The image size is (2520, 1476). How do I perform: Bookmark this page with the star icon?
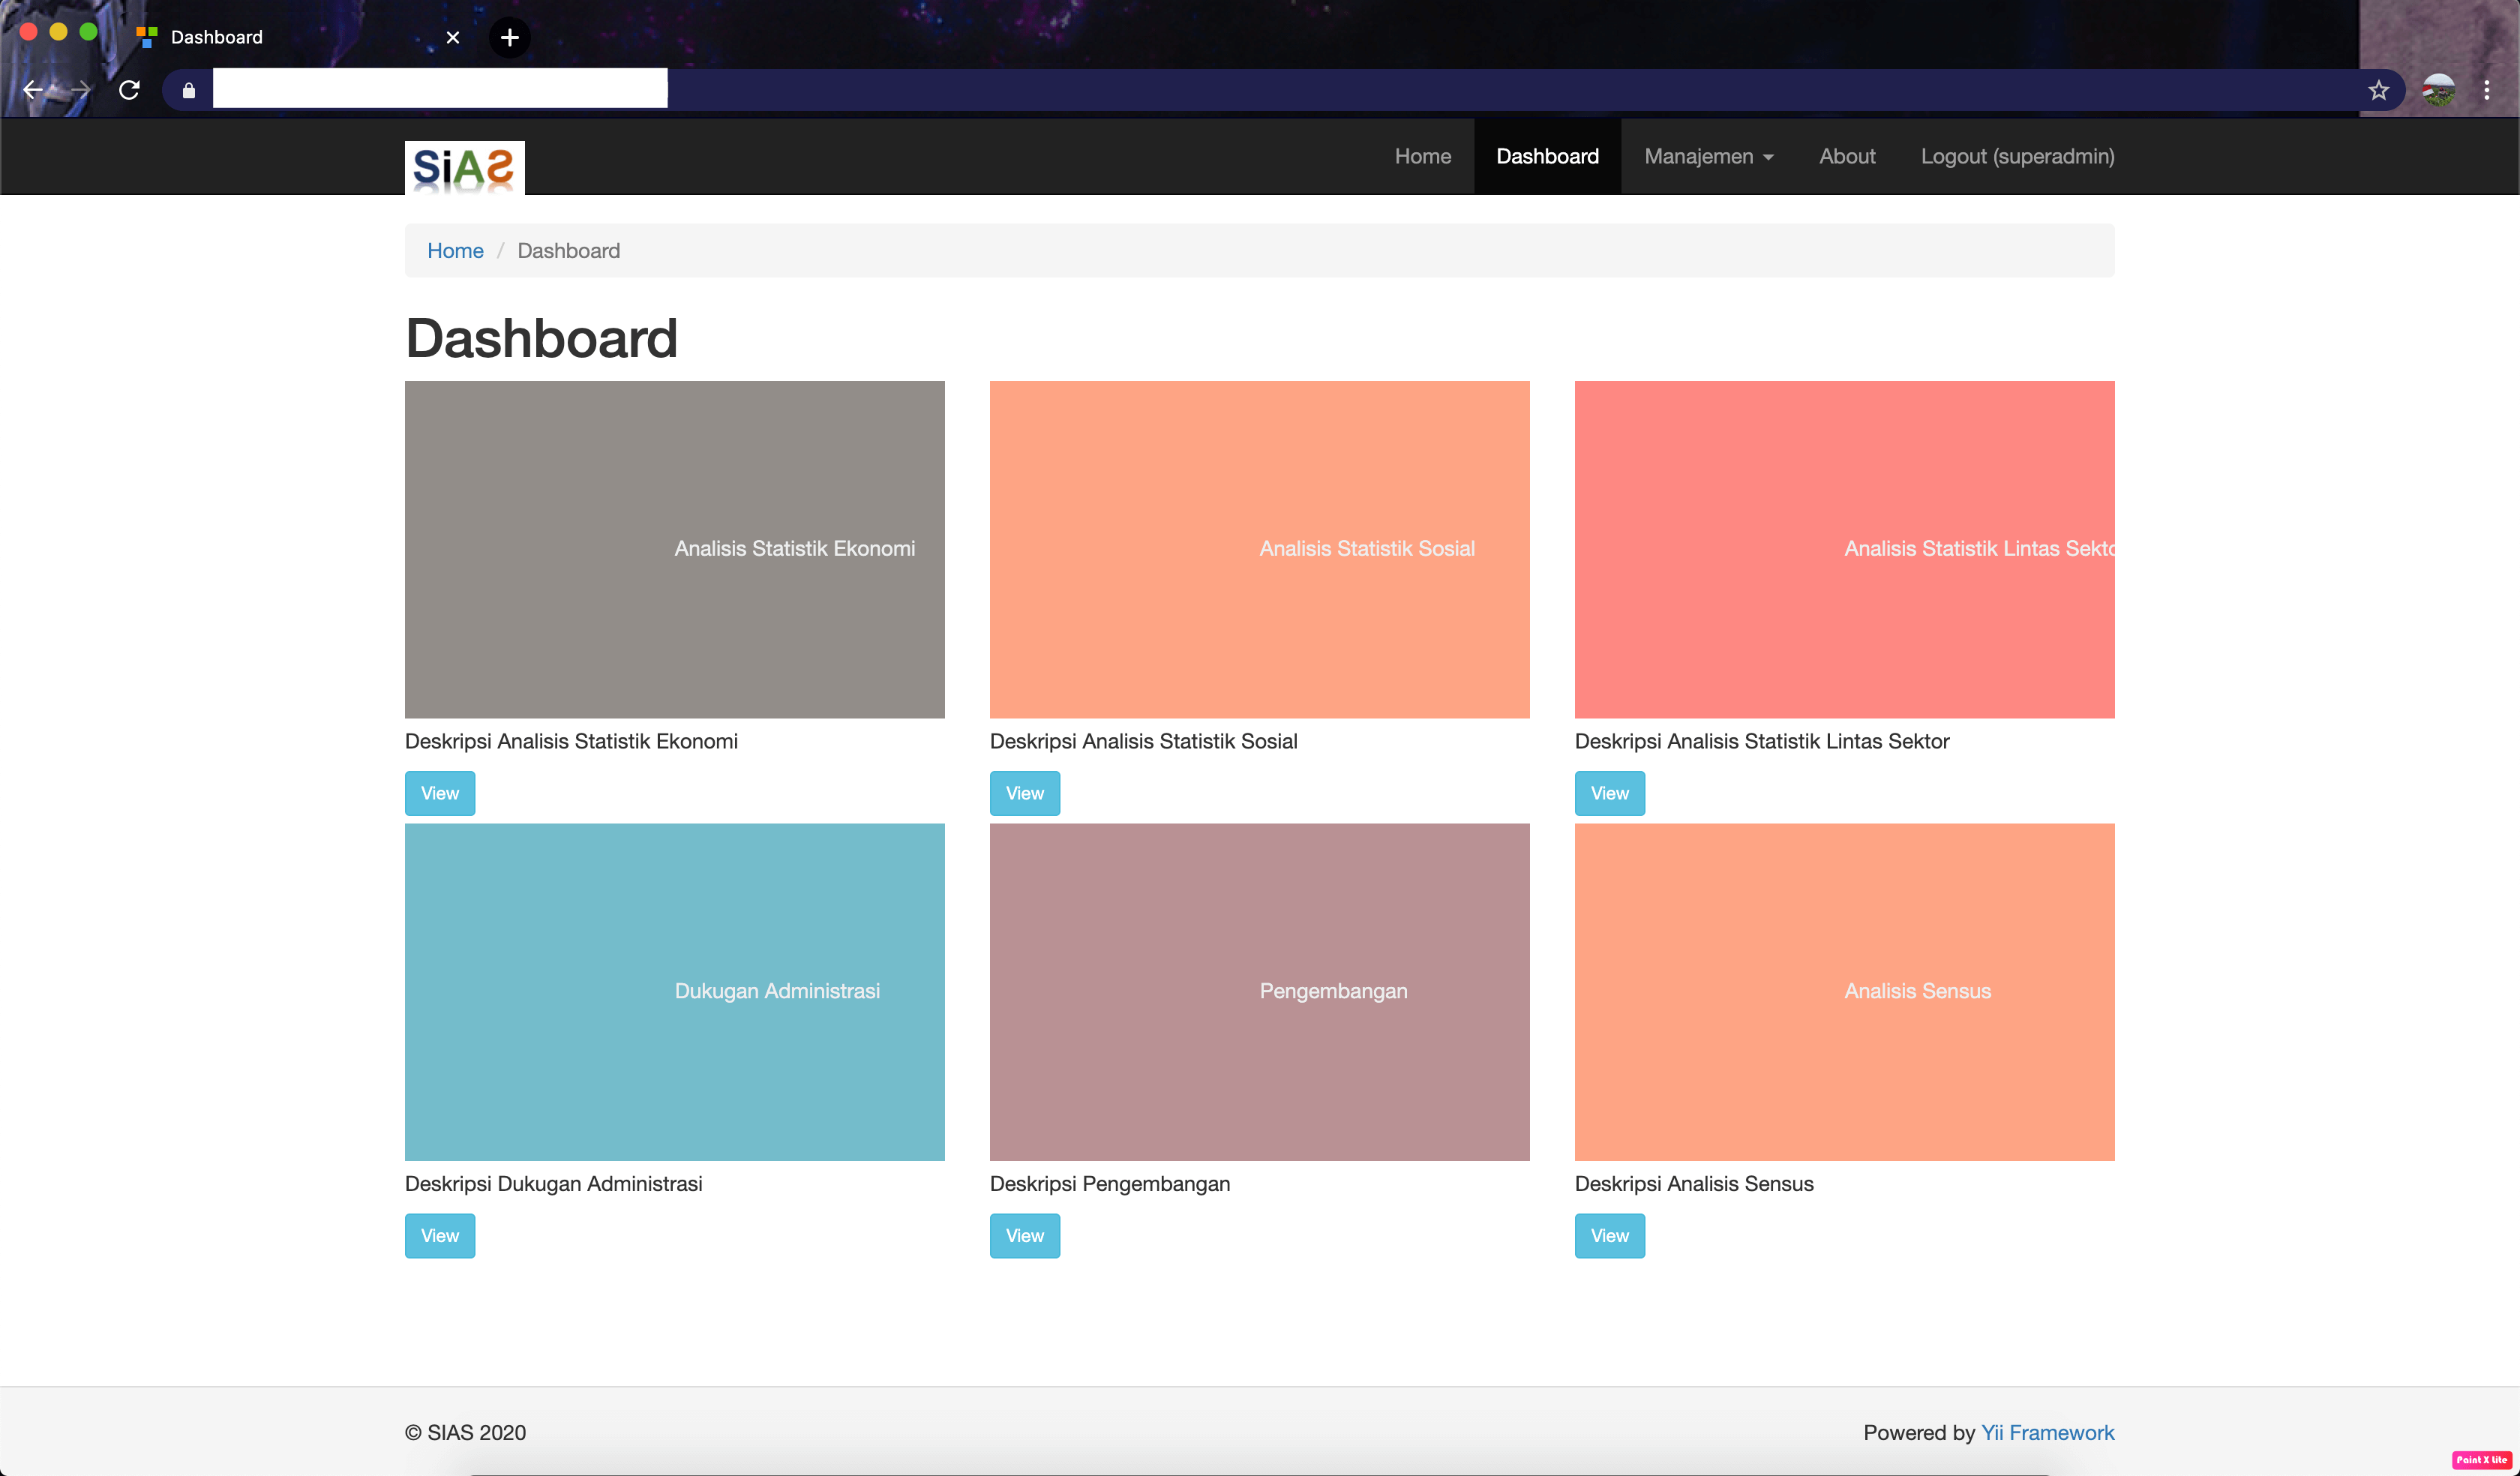pos(2378,91)
